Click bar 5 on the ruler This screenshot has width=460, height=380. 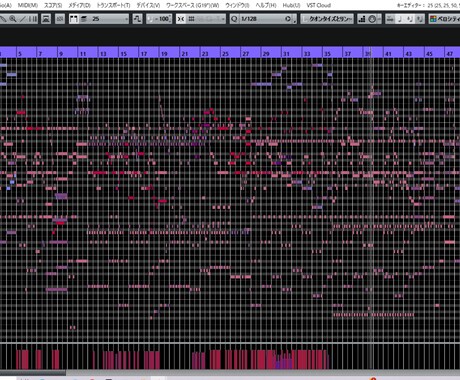coord(20,53)
